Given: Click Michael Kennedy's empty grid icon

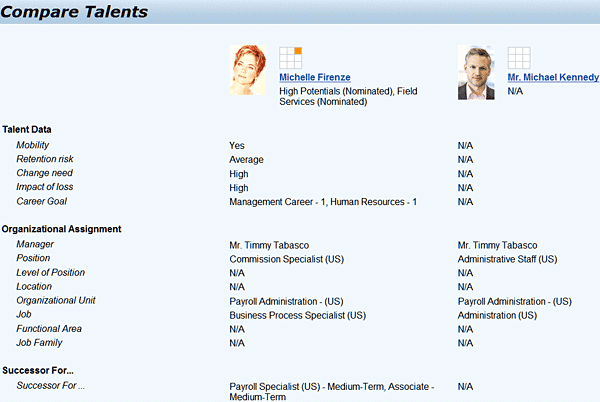Looking at the screenshot, I should coord(518,57).
